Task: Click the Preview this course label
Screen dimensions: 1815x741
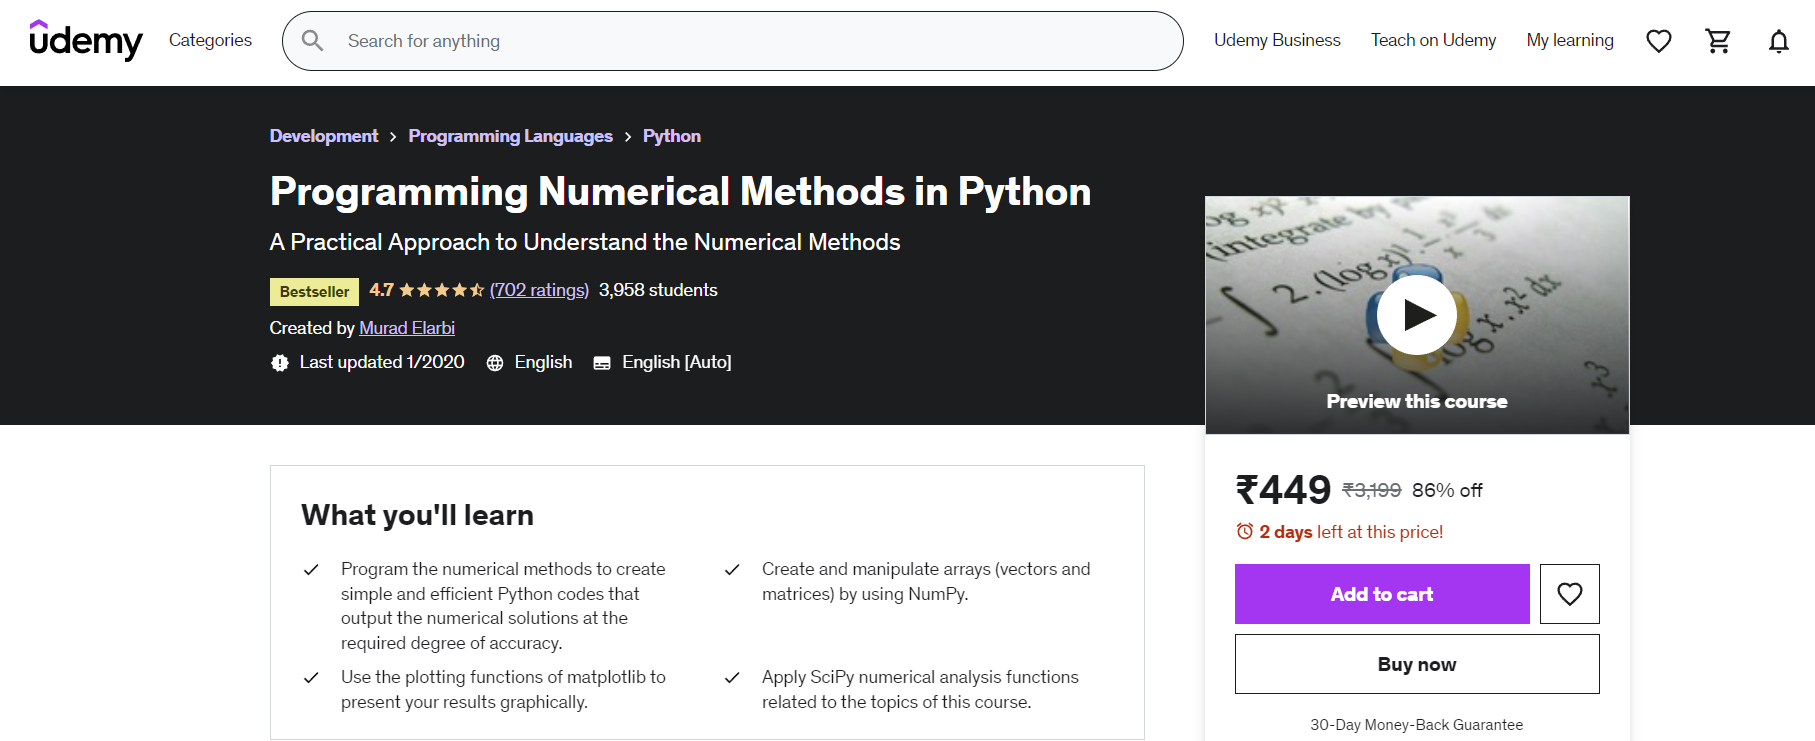Action: 1417,401
